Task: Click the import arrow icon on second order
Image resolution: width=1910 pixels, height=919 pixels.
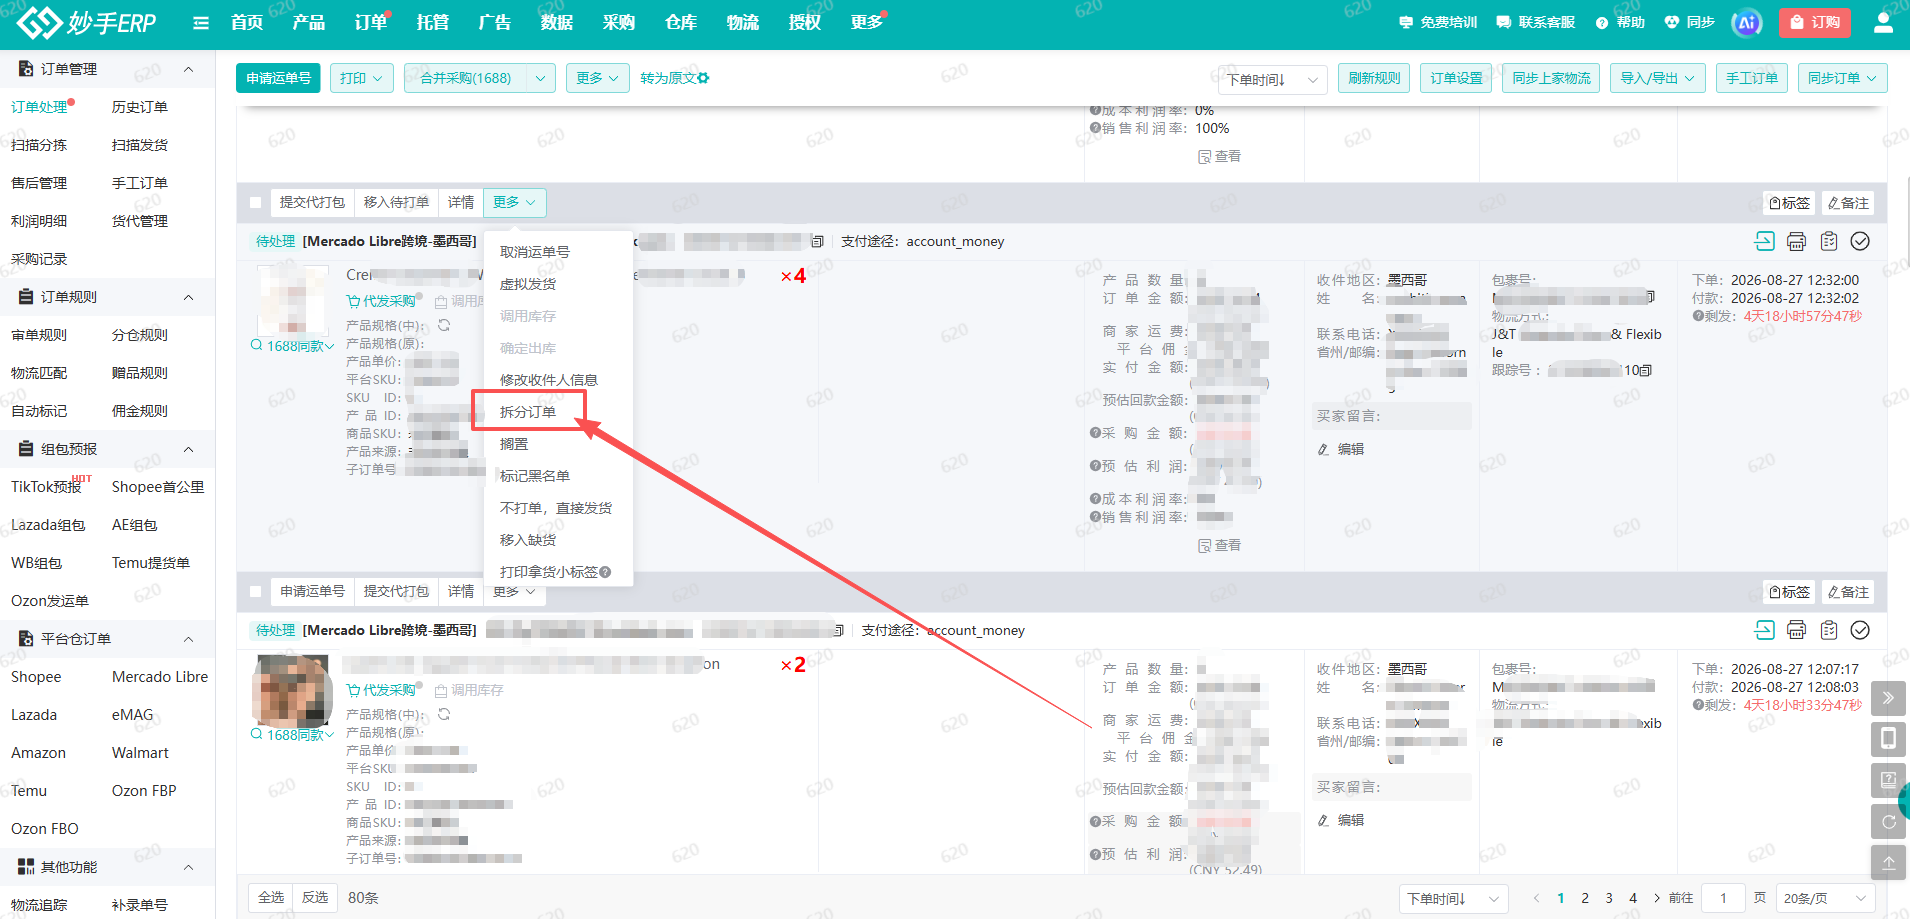Action: click(1765, 630)
